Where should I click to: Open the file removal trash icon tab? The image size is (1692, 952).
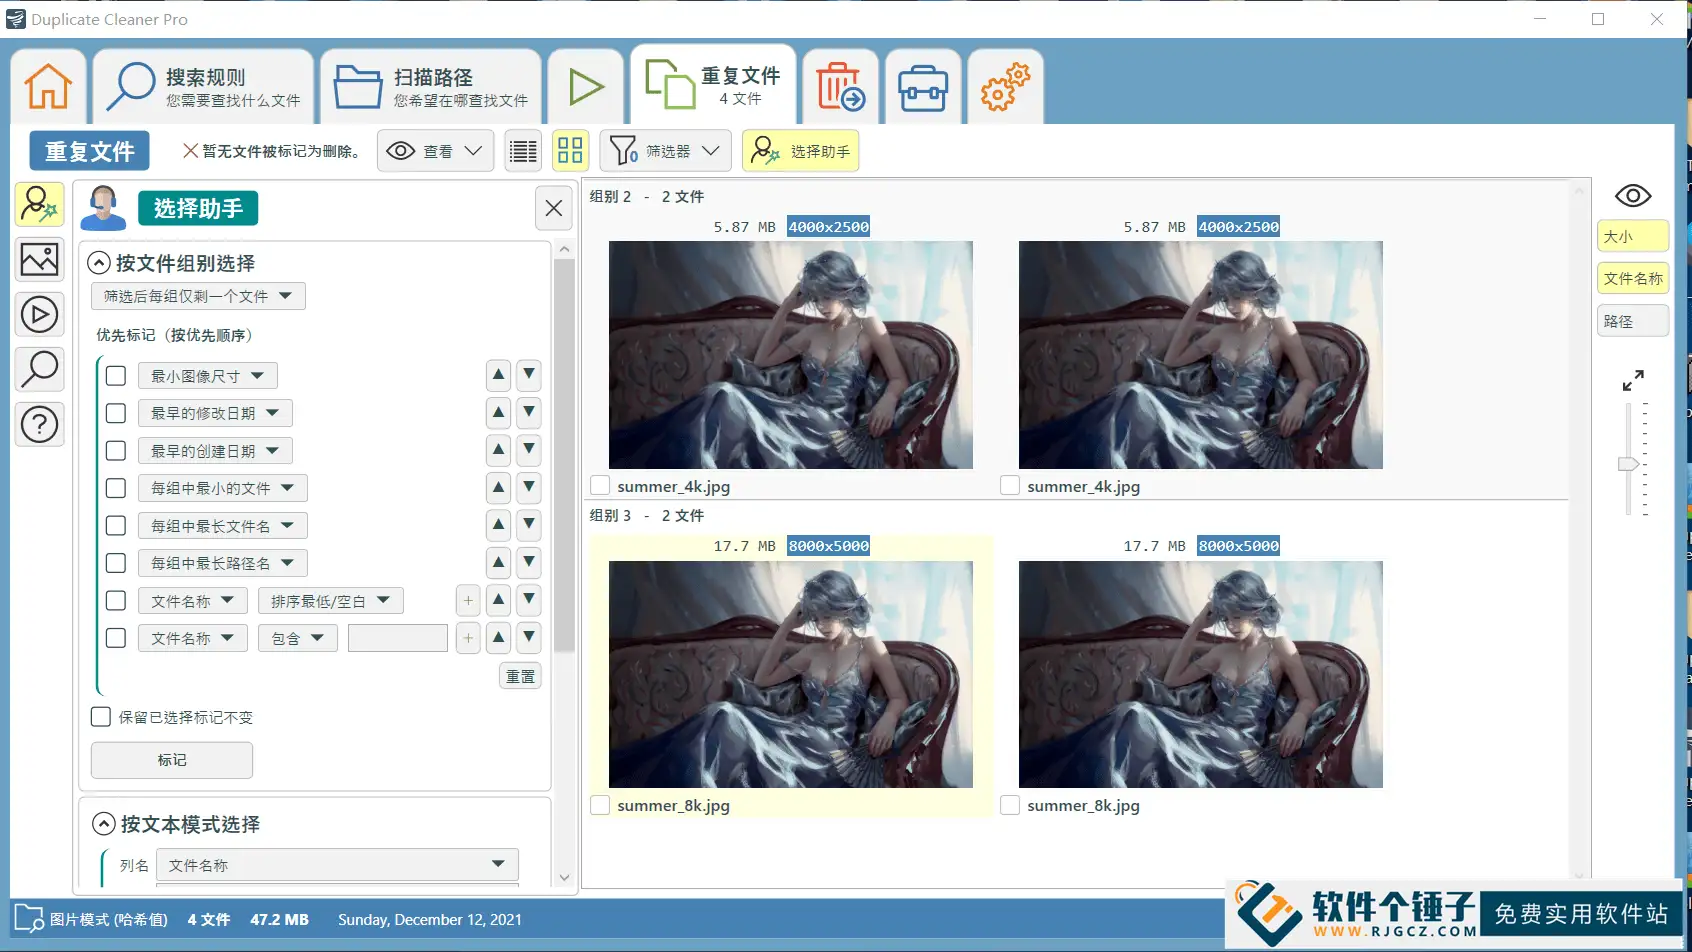840,87
